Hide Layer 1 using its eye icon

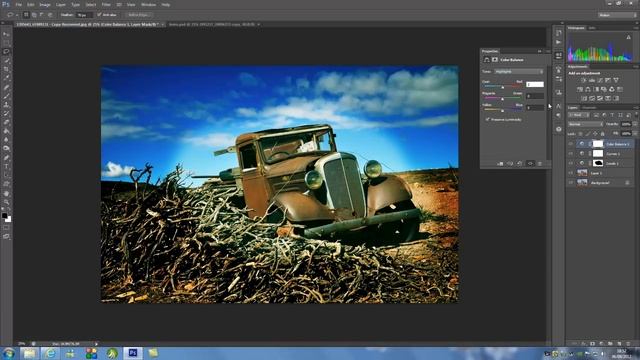[570, 173]
